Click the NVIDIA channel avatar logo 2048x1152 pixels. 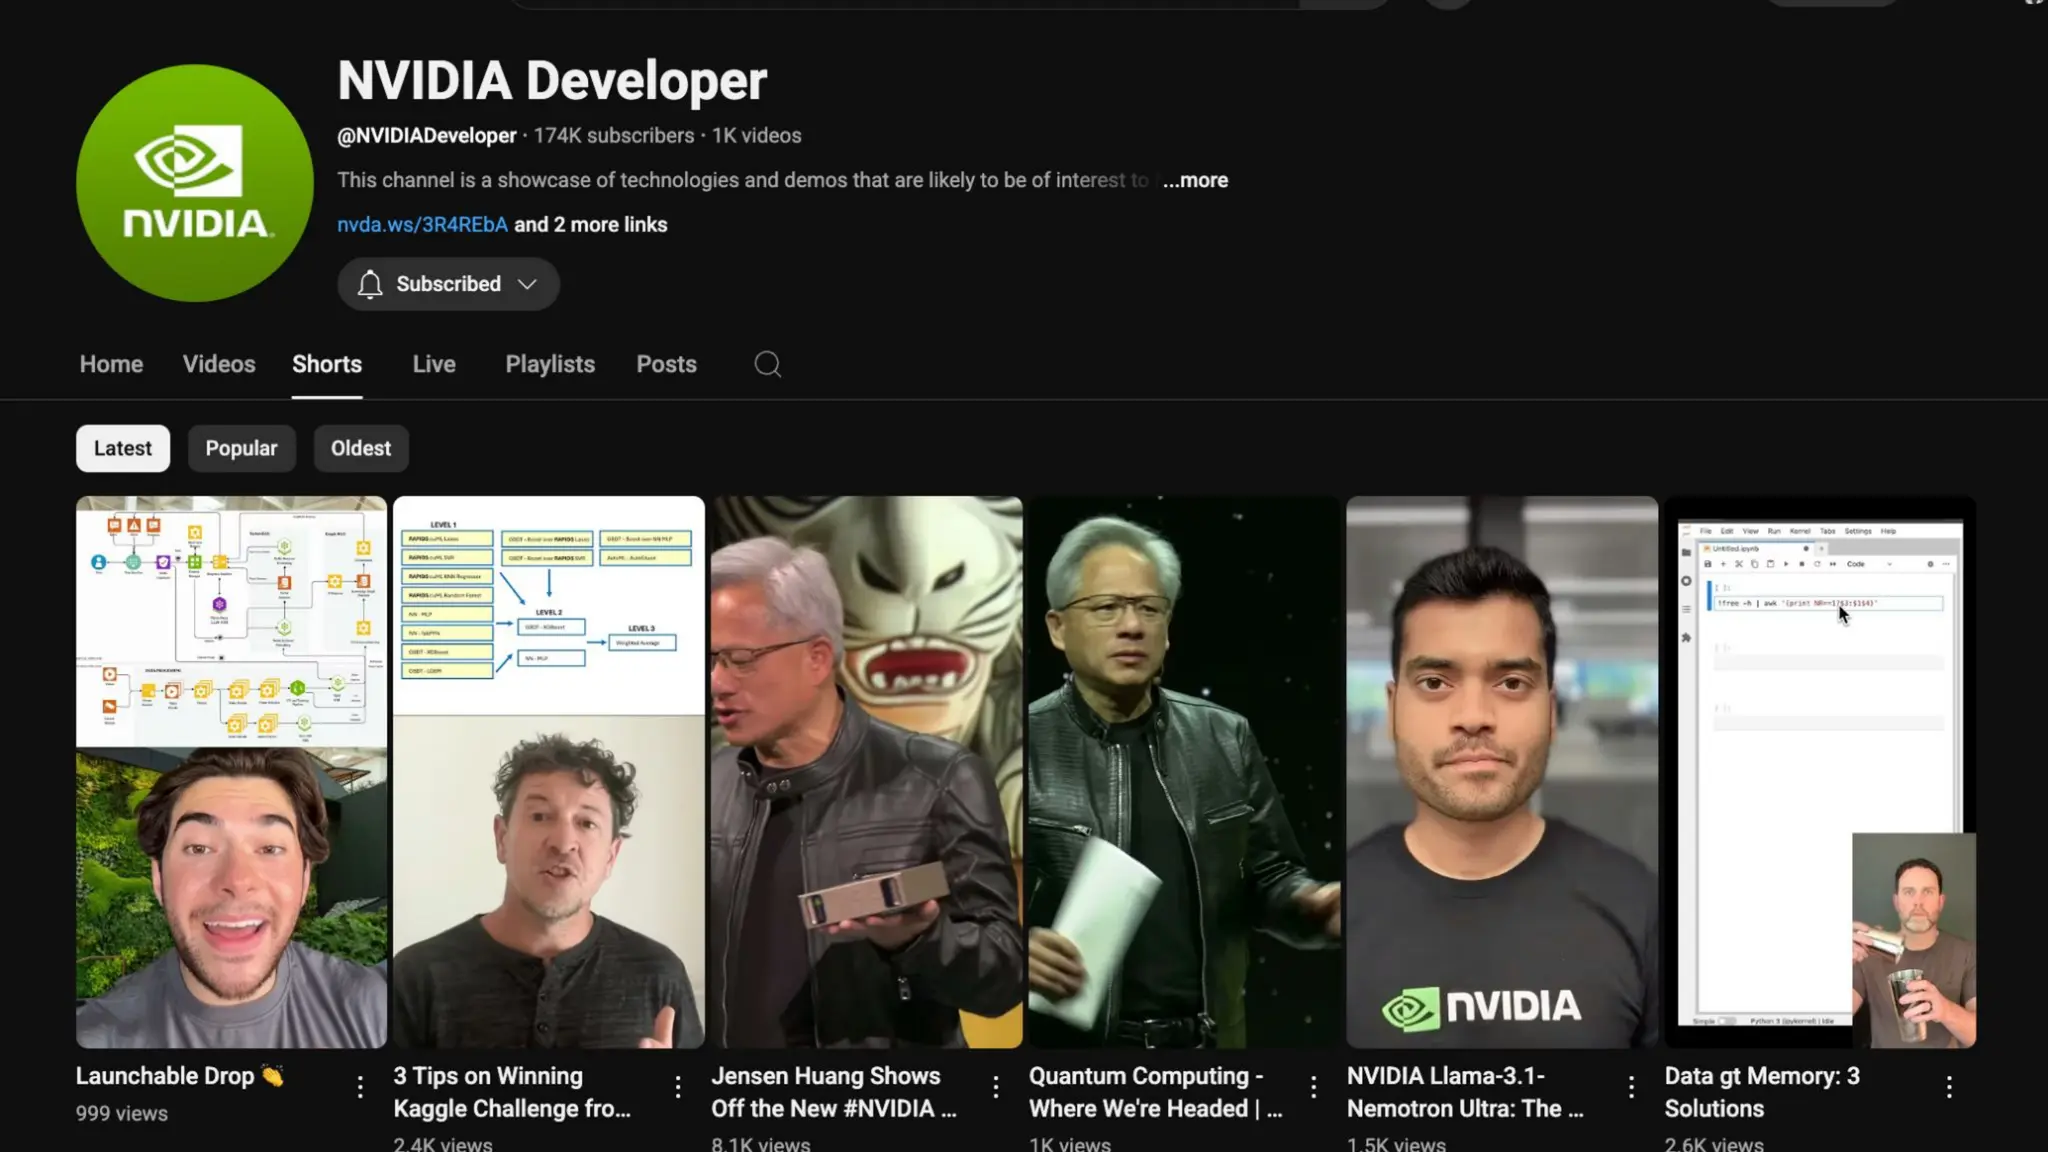click(195, 183)
